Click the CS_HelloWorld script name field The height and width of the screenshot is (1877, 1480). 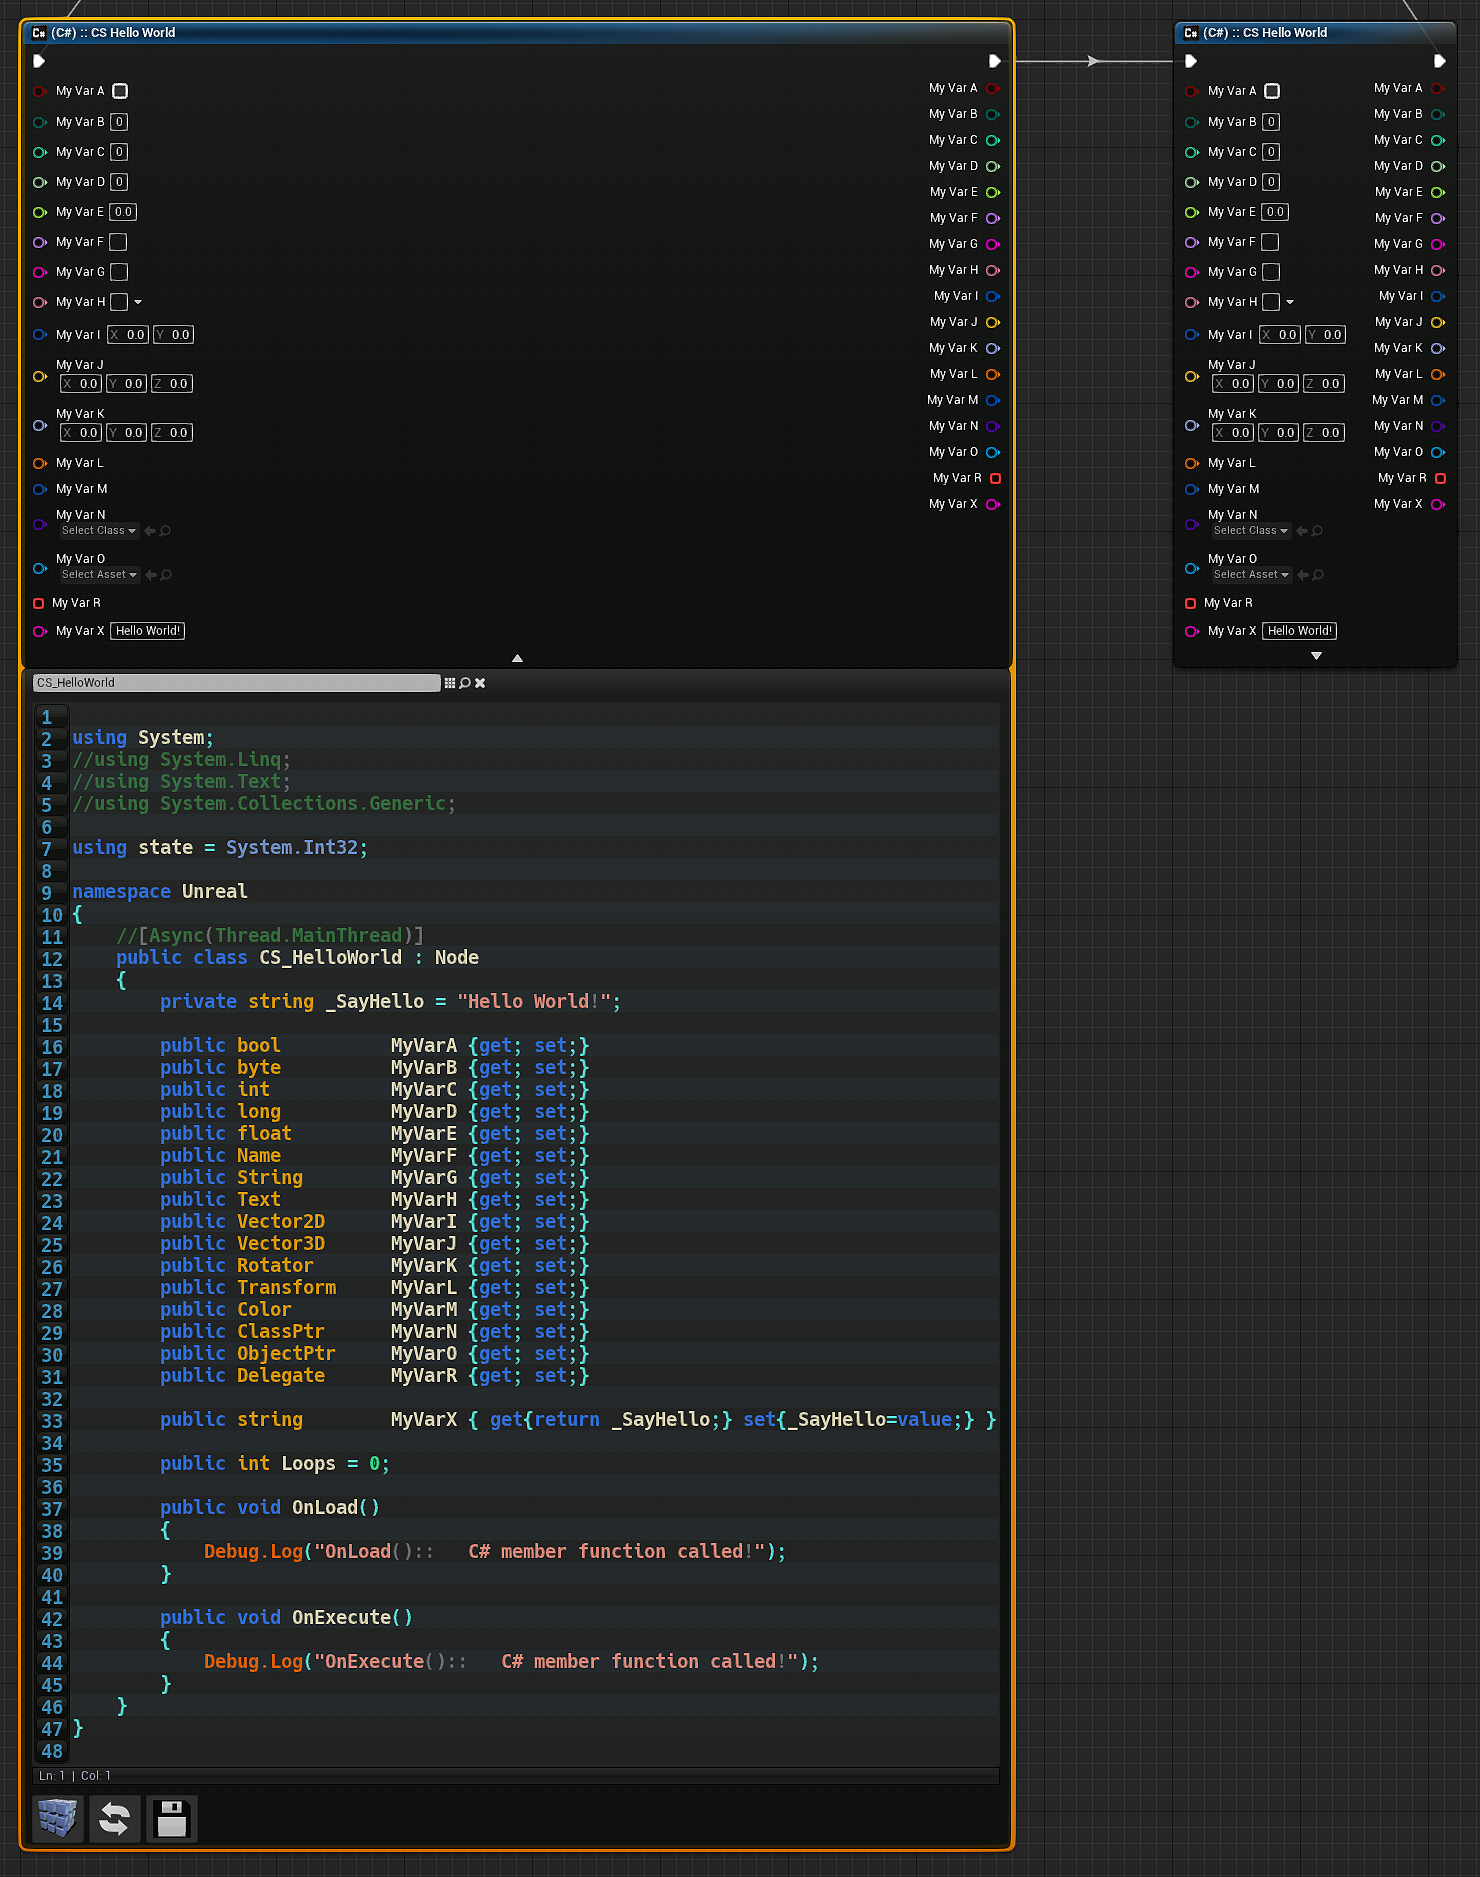tap(236, 683)
